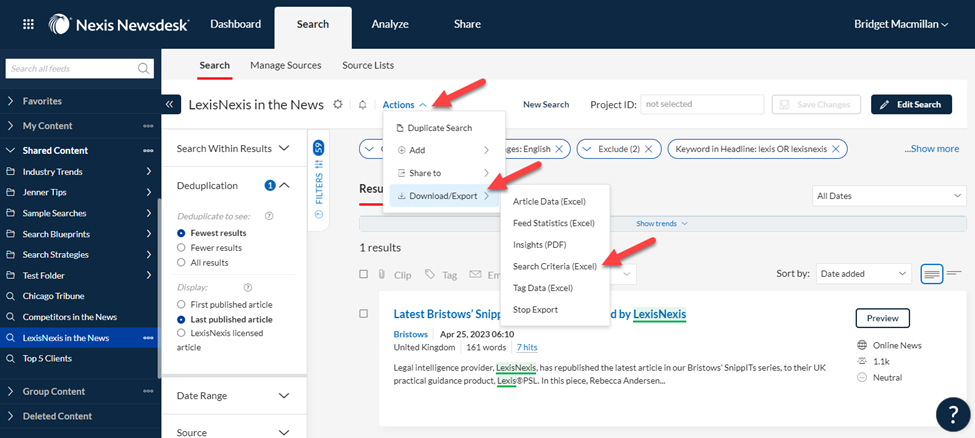Viewport: 975px width, 438px height.
Task: Click the Tag icon
Action: 429,274
